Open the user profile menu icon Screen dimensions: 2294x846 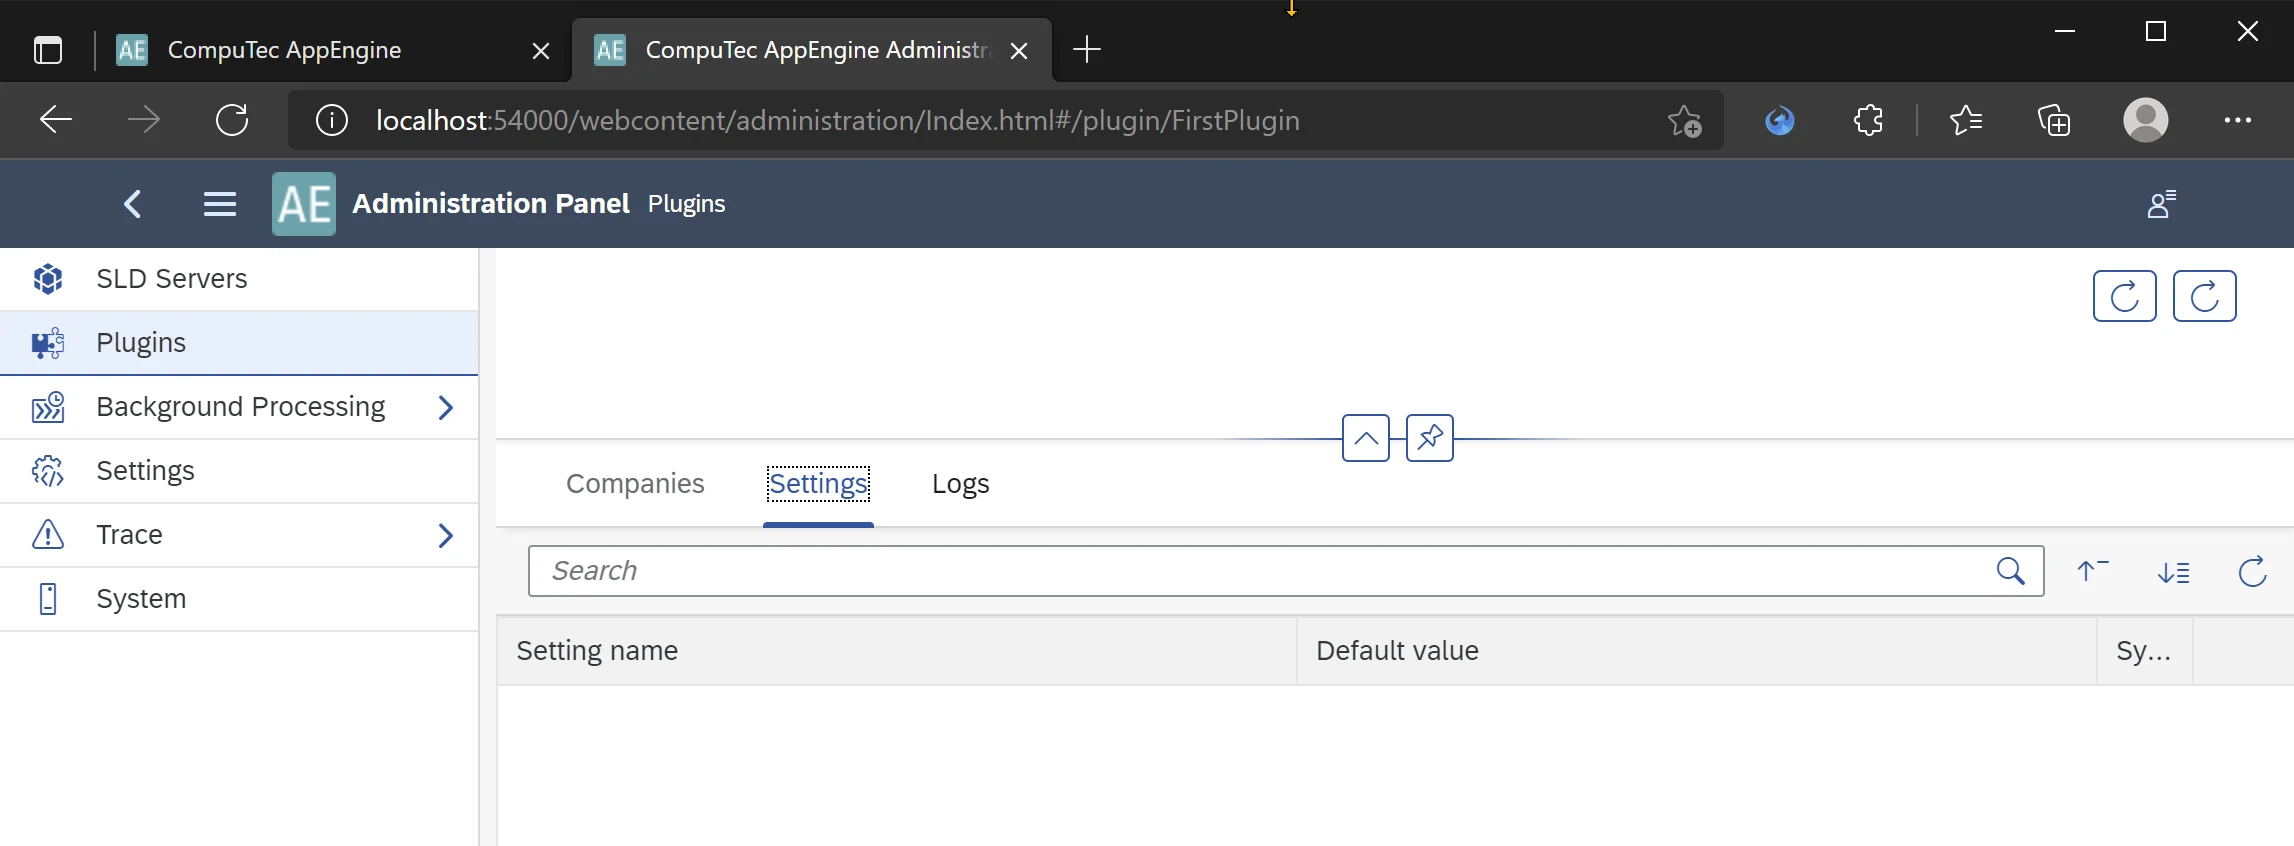2162,204
